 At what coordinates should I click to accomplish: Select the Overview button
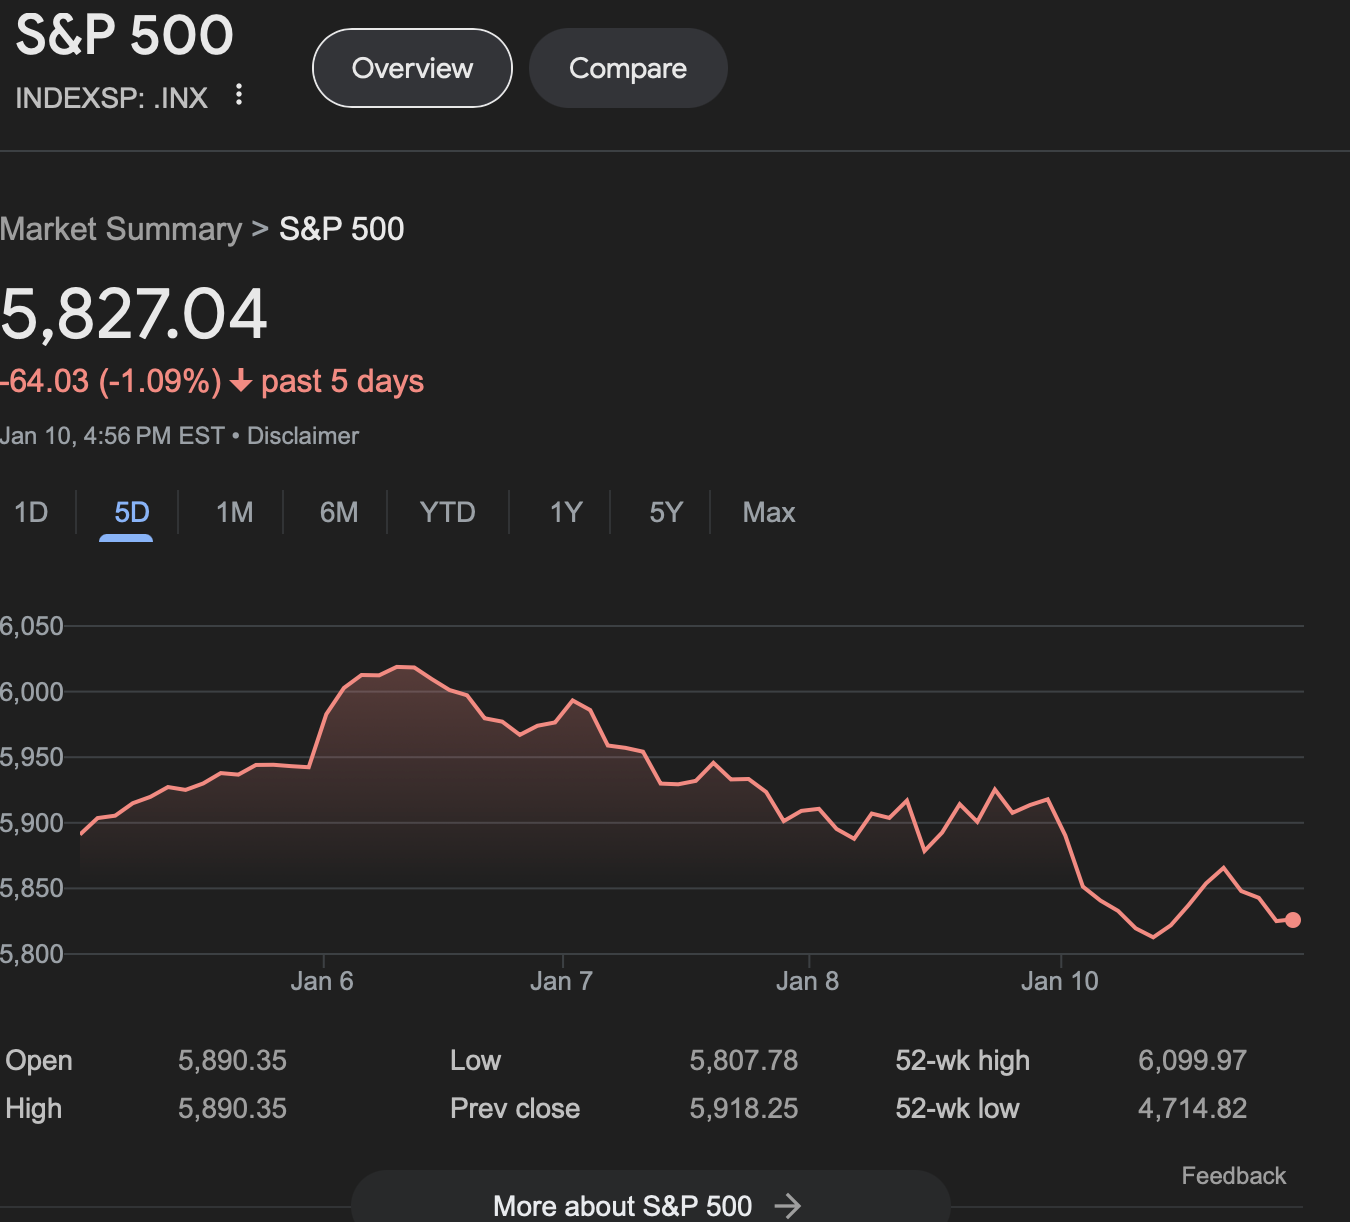[412, 68]
